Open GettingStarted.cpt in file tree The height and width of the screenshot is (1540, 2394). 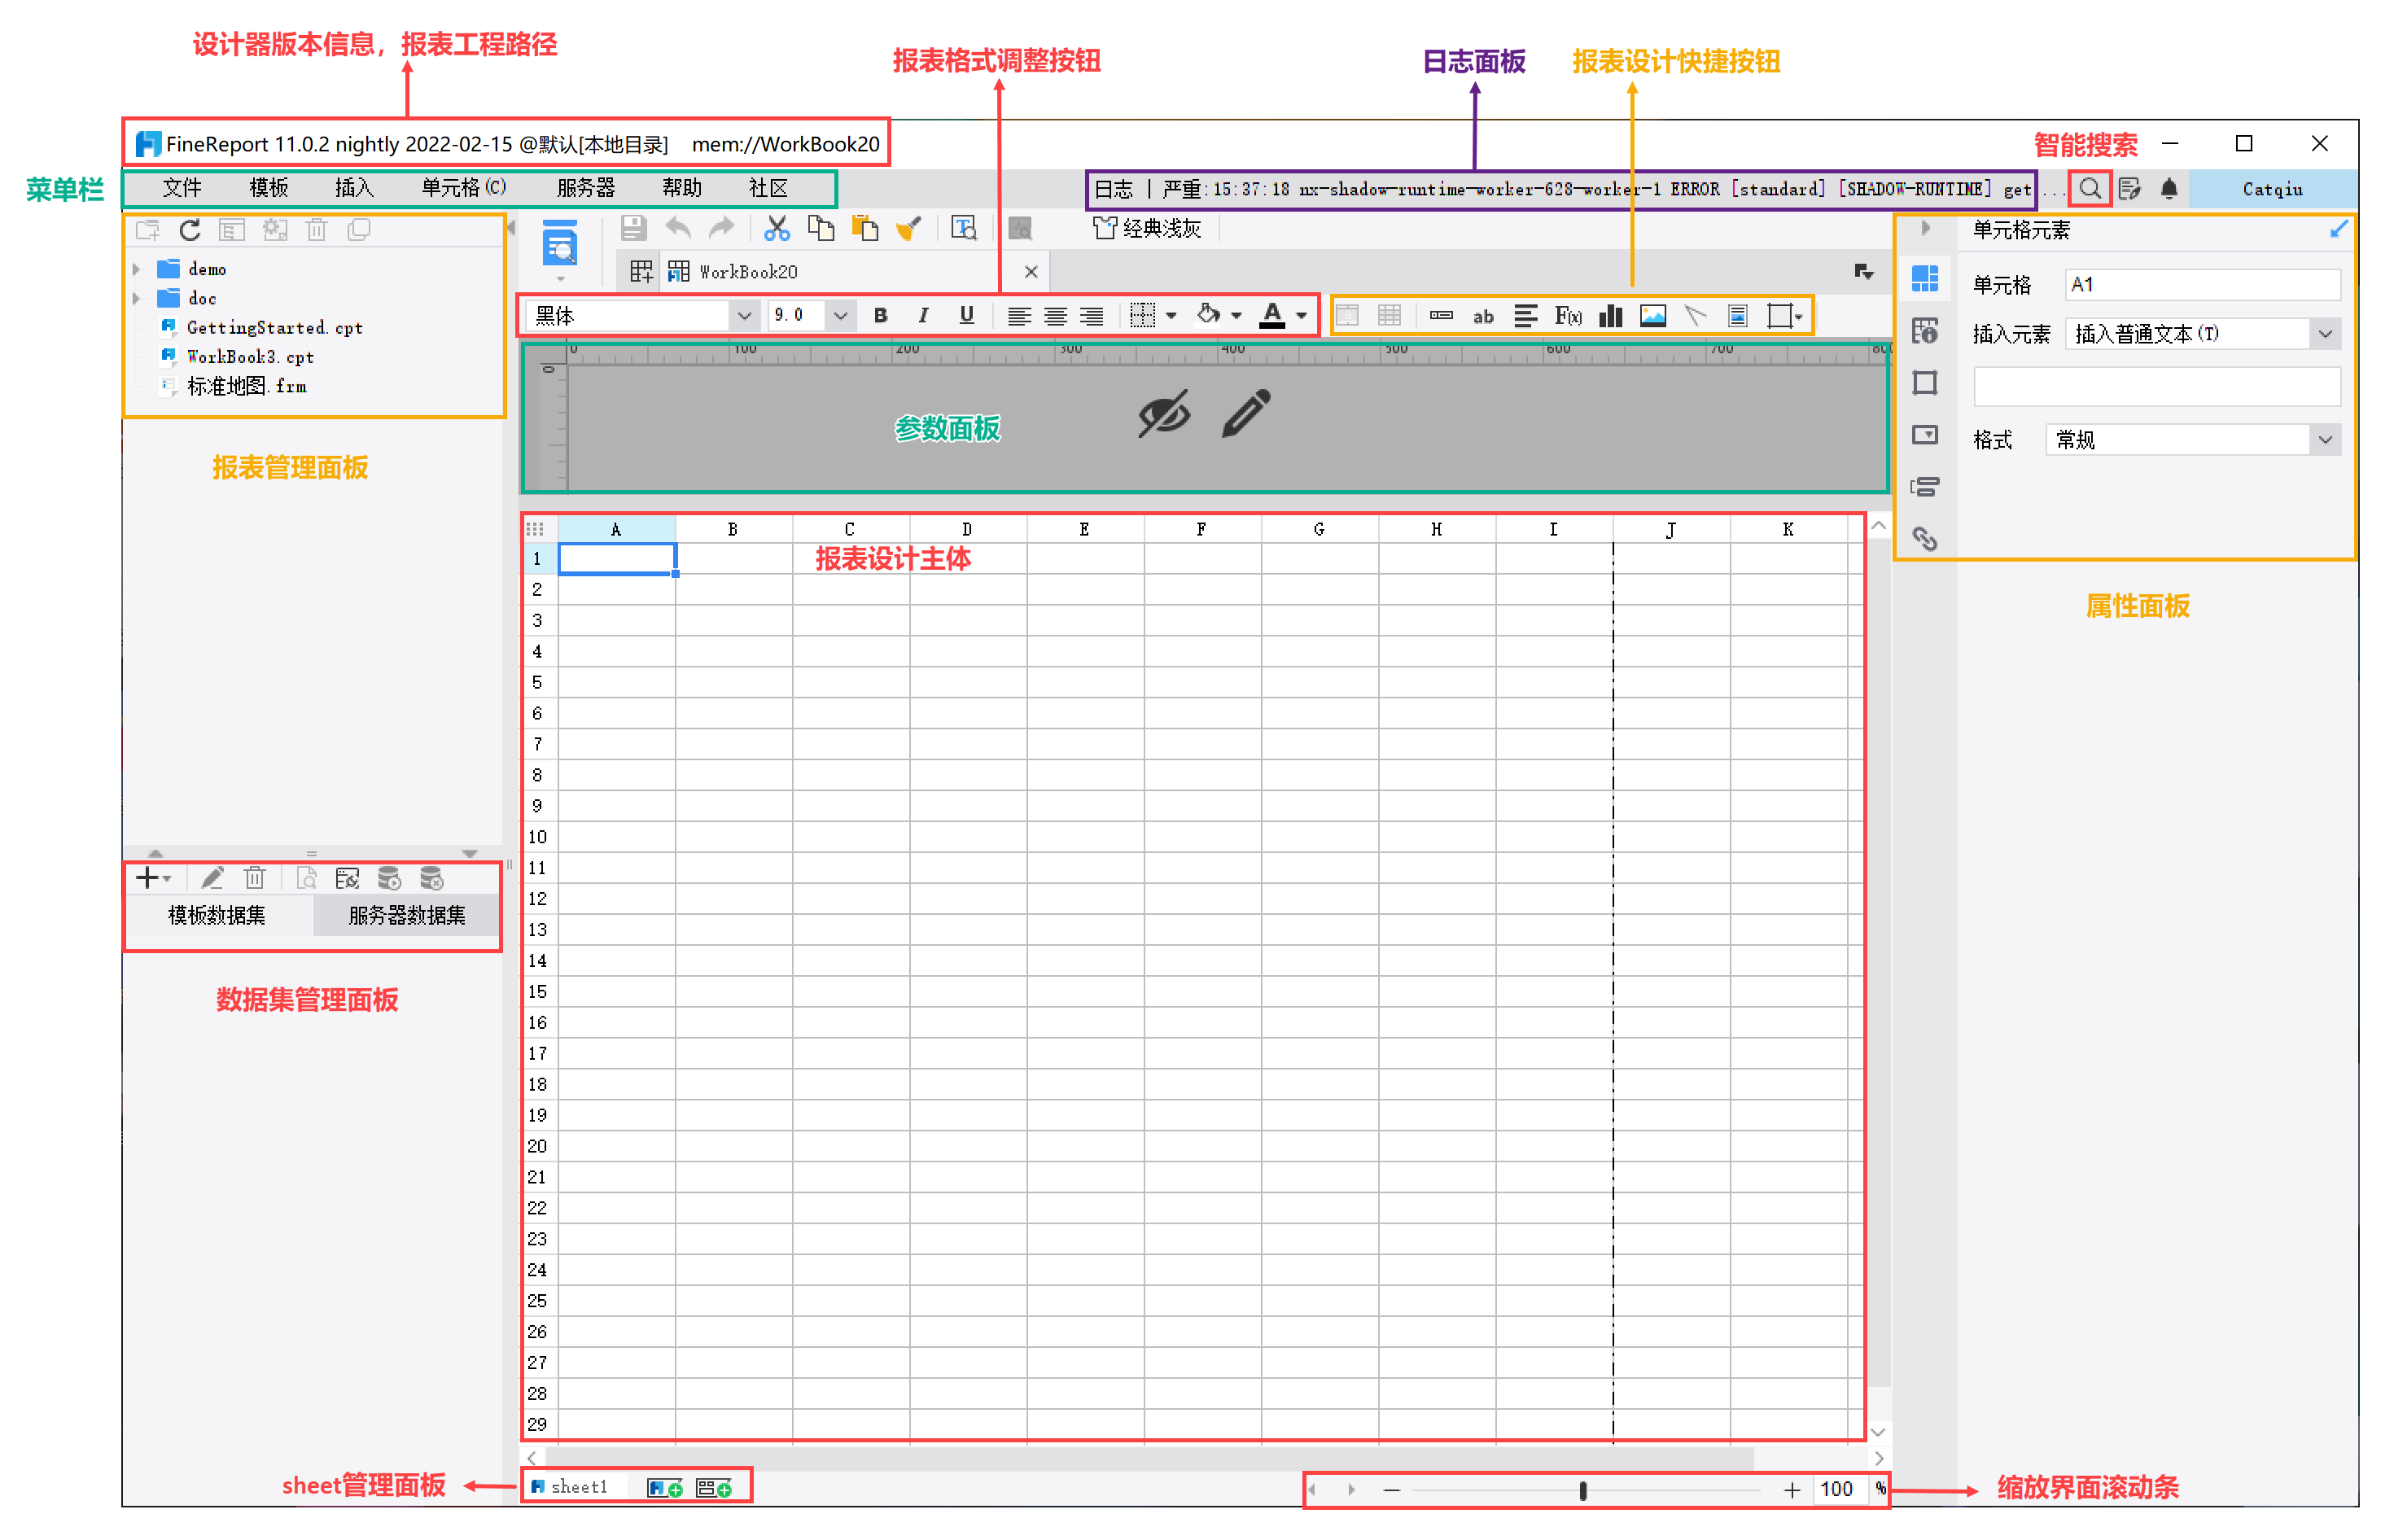(x=274, y=327)
